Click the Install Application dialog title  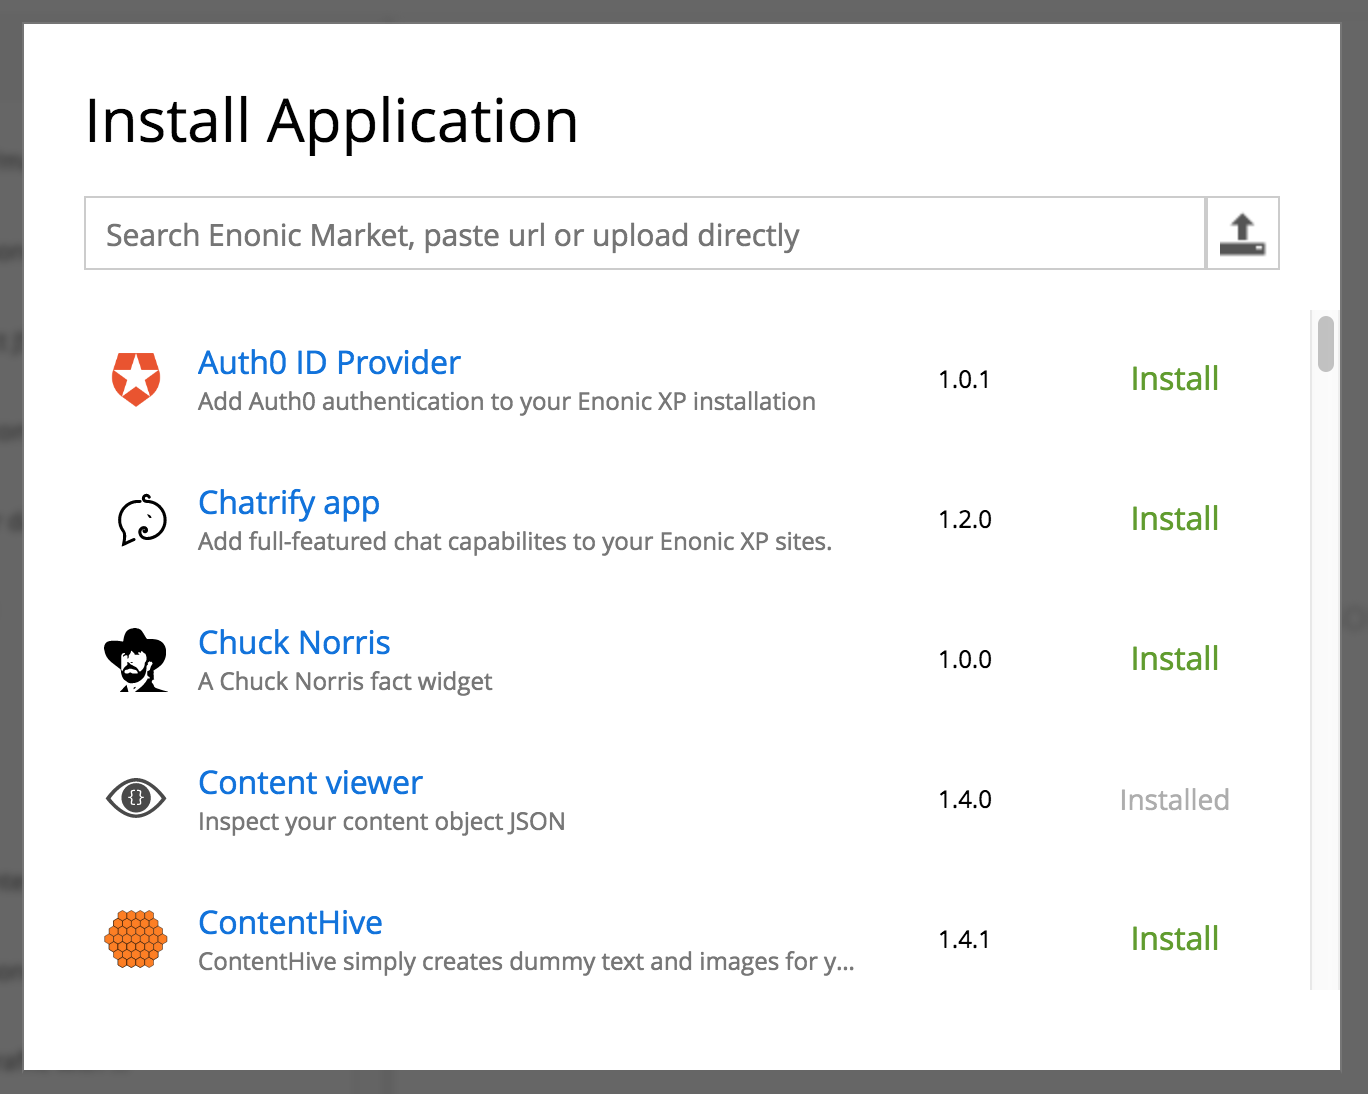click(x=331, y=122)
